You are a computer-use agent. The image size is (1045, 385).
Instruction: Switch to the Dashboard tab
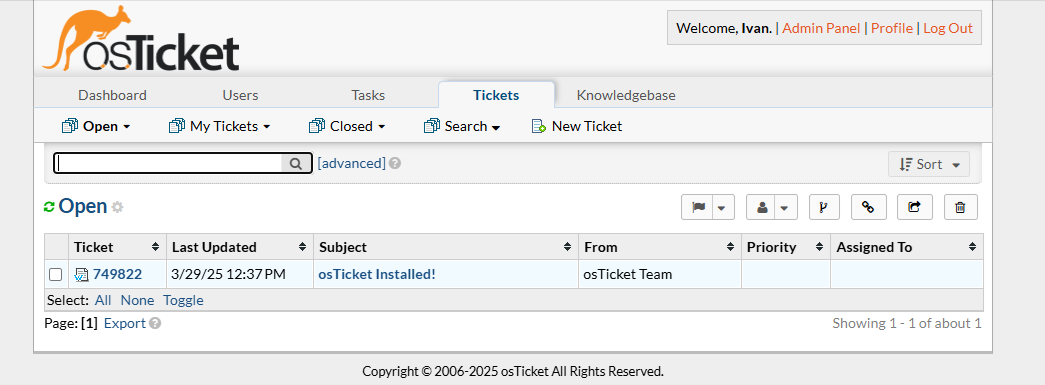click(x=112, y=95)
